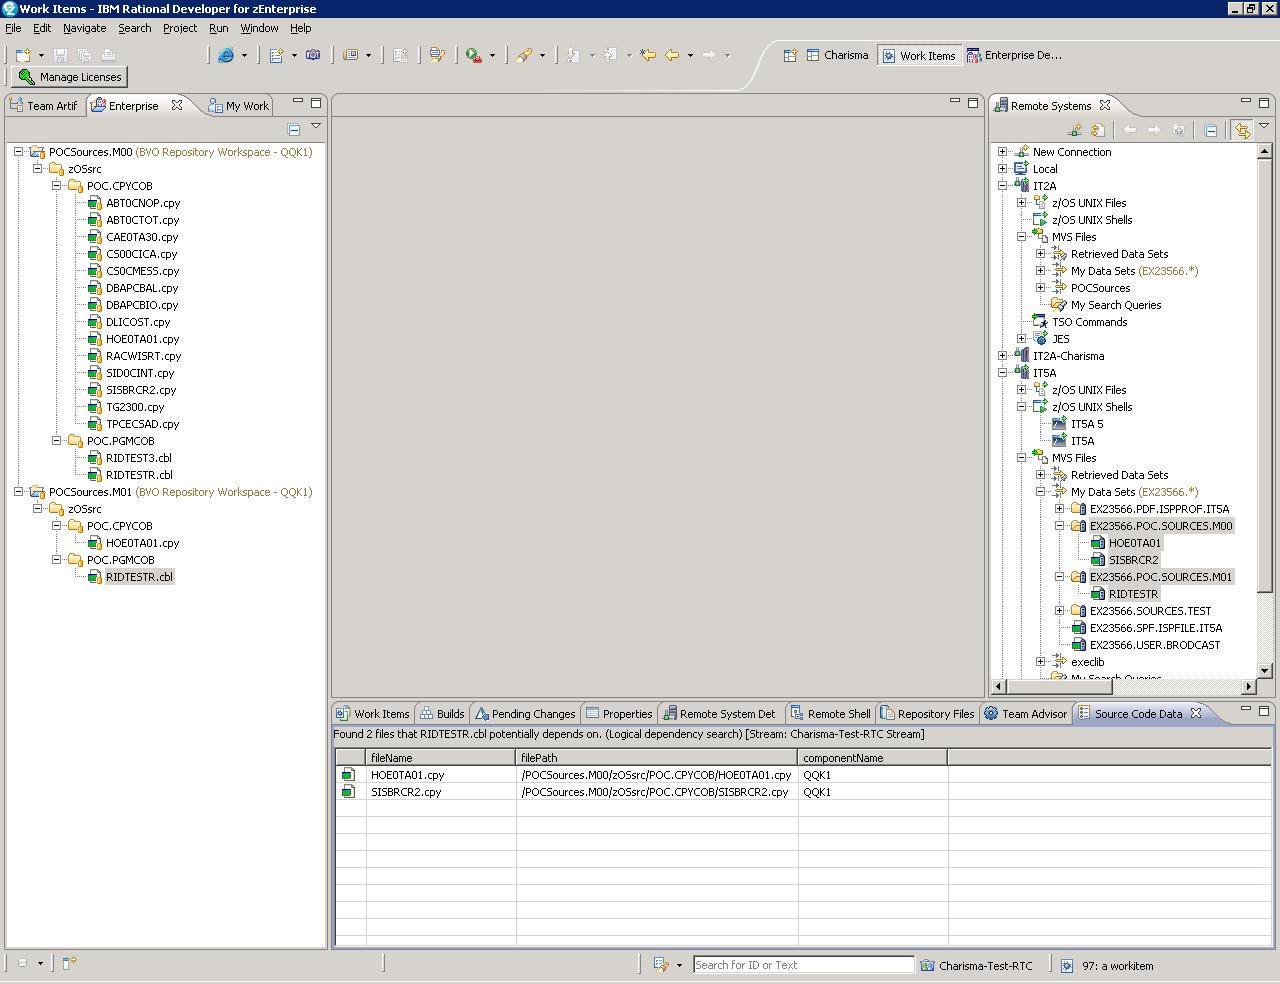
Task: Open the Window menu
Action: [259, 28]
